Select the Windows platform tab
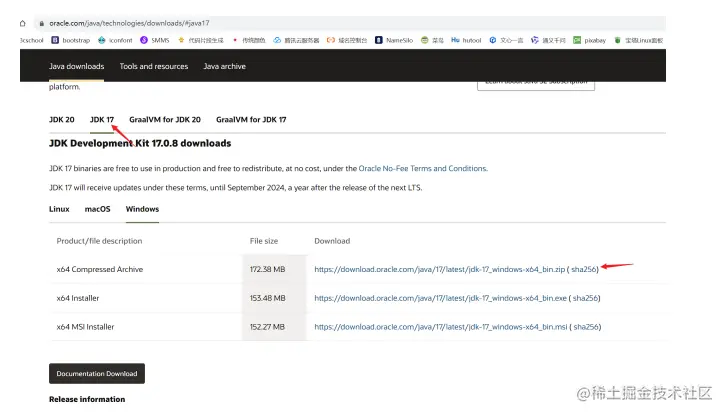The image size is (726, 415). [x=142, y=209]
